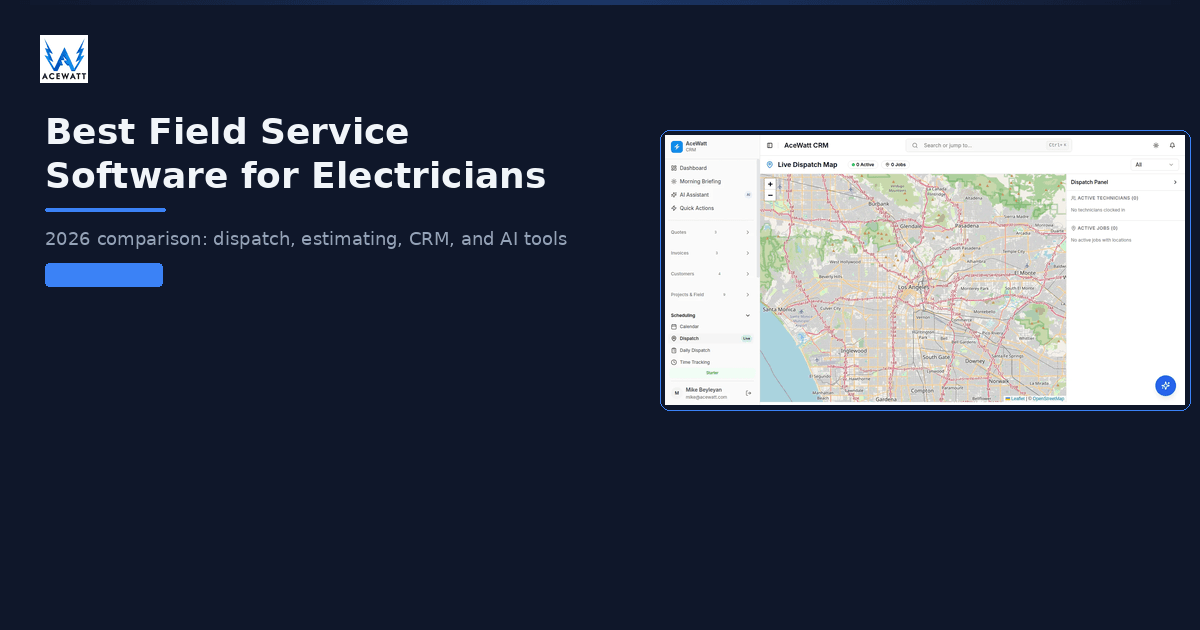Click the Morning Briefing sun icon
Screen dimensions: 1200x630
(x=674, y=181)
